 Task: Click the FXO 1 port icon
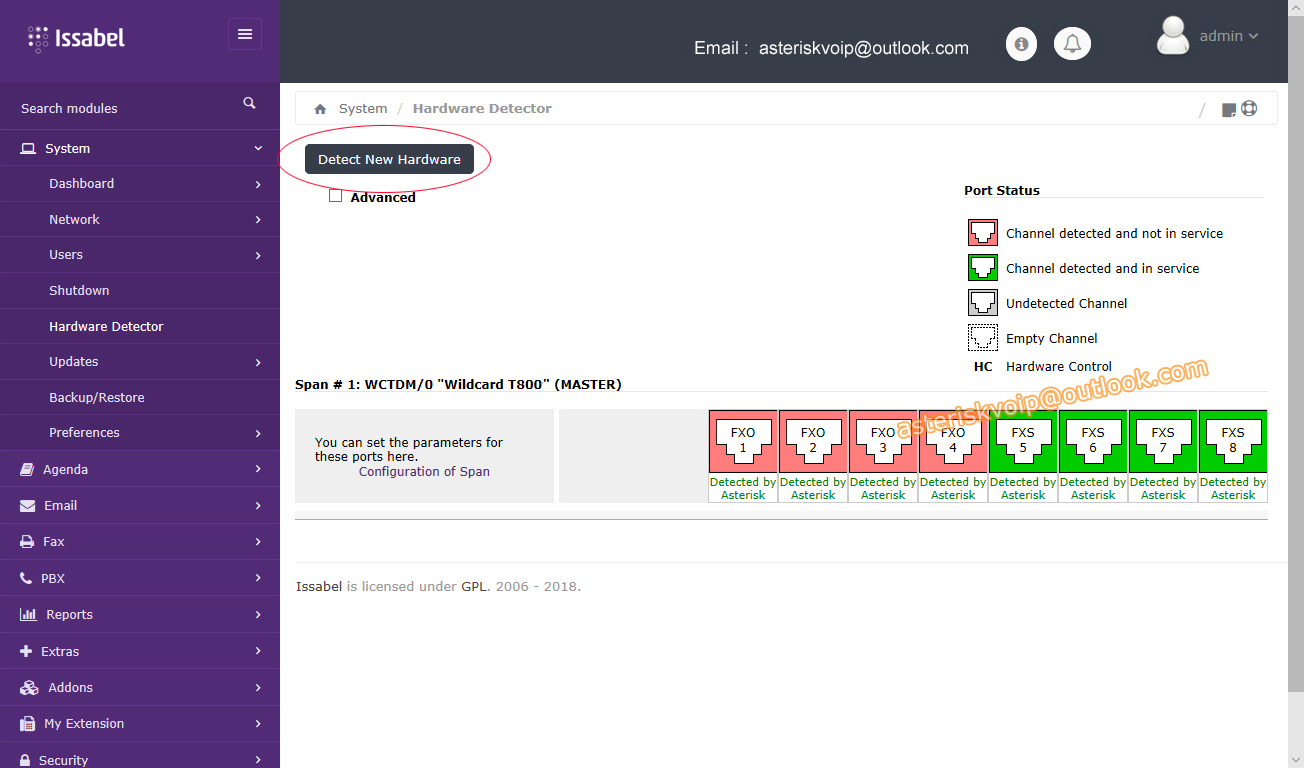(x=743, y=441)
